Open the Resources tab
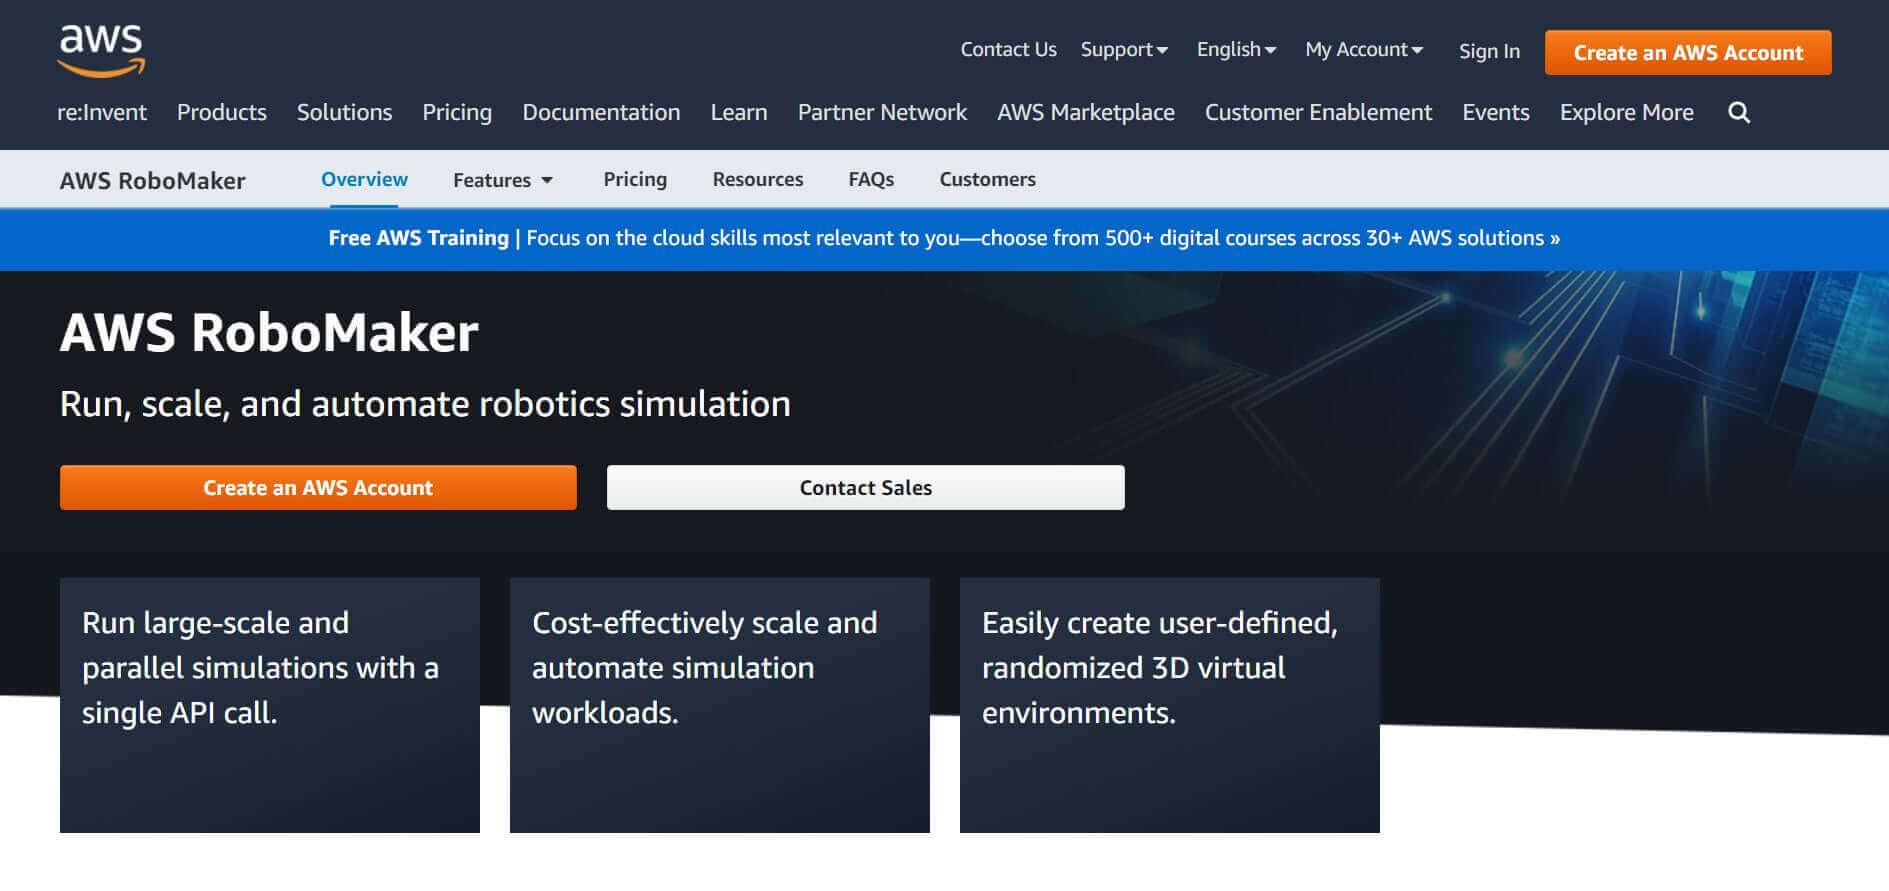This screenshot has height=891, width=1889. pos(757,180)
